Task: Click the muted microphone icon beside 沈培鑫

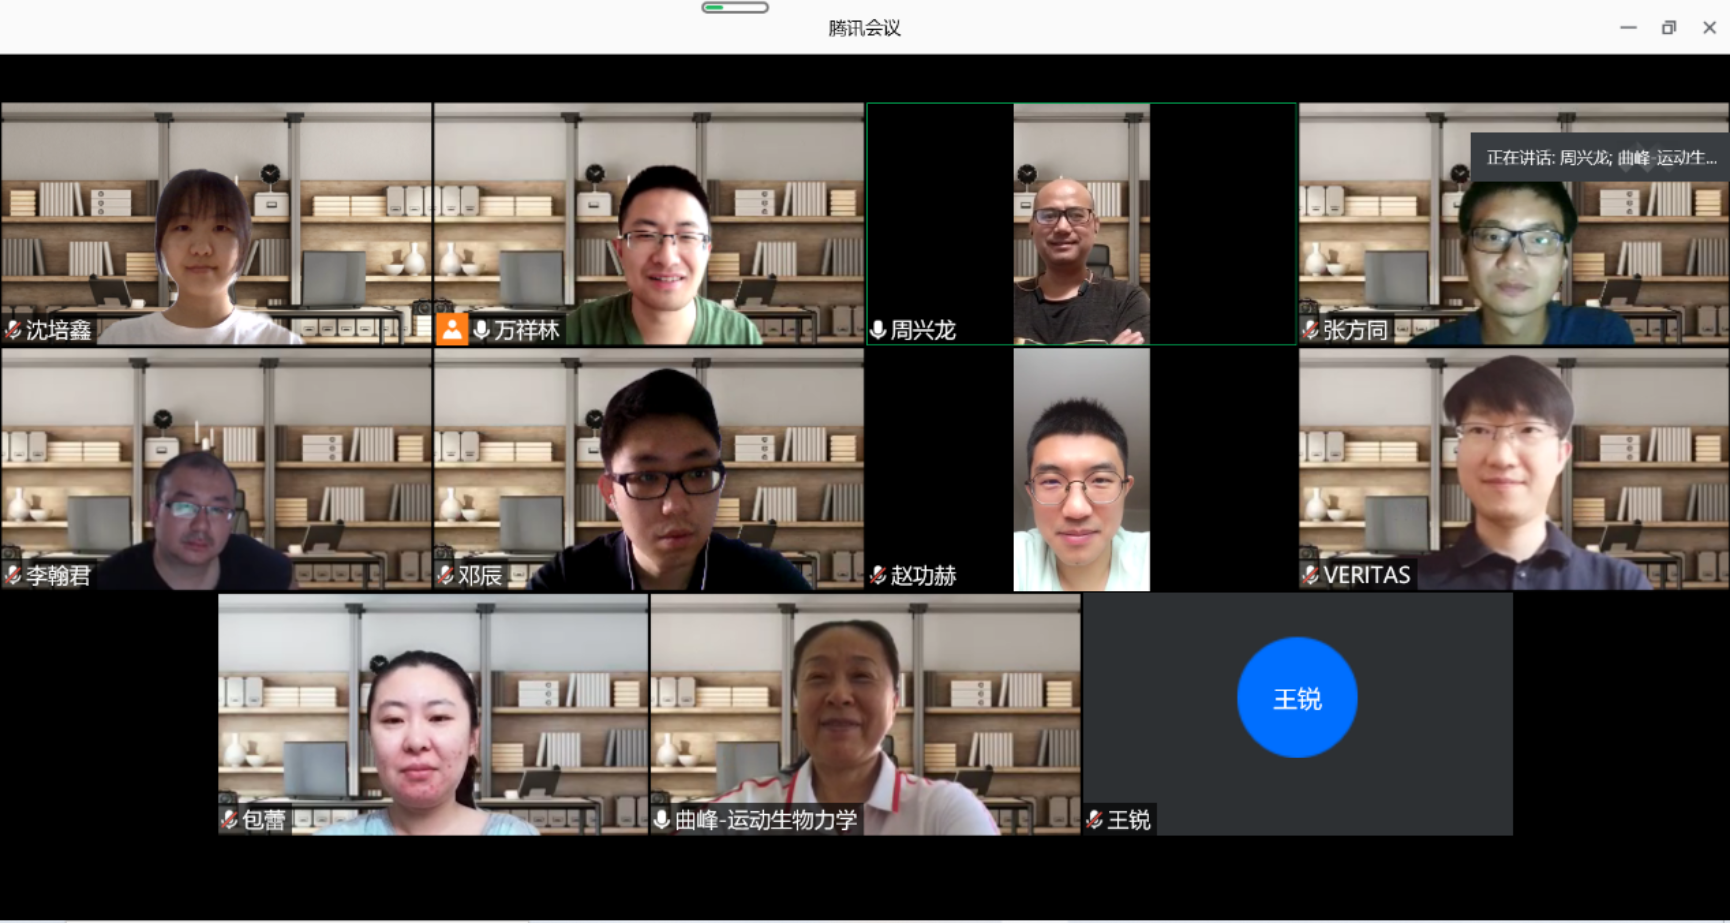Action: 13,330
